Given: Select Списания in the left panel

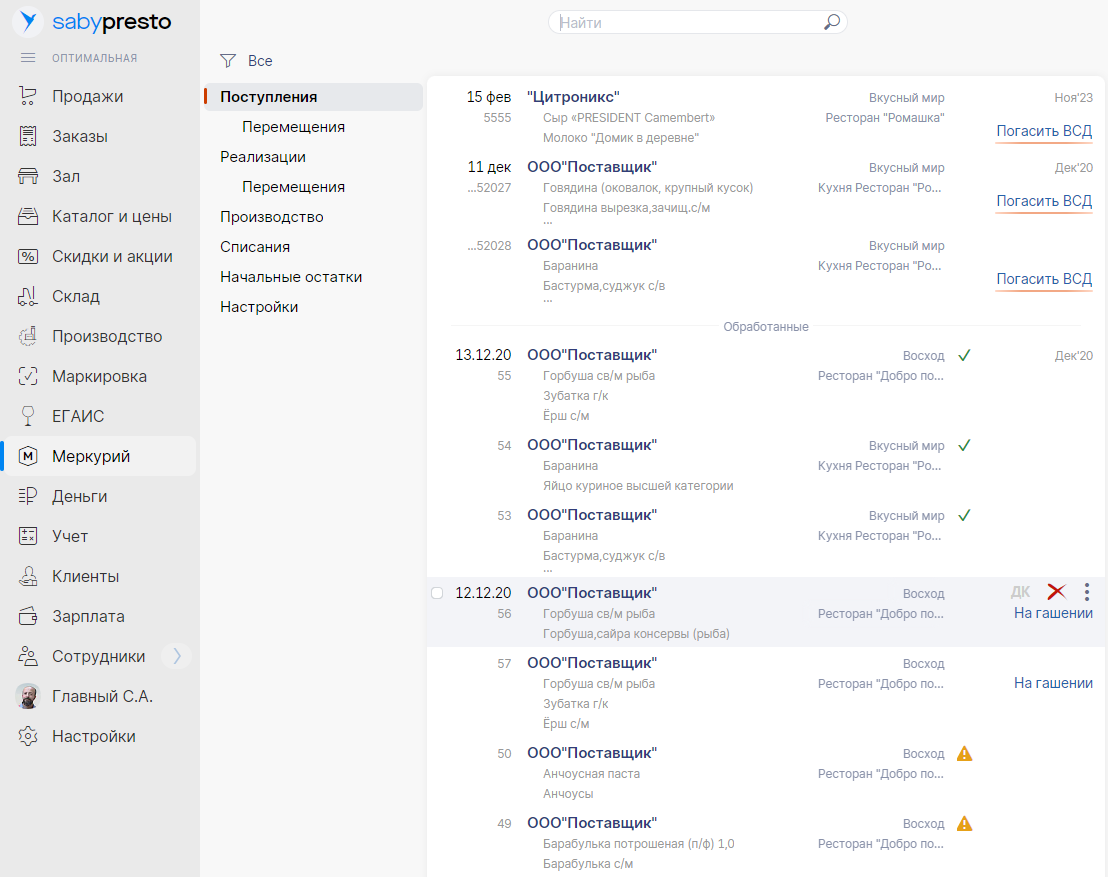Looking at the screenshot, I should click(x=255, y=247).
